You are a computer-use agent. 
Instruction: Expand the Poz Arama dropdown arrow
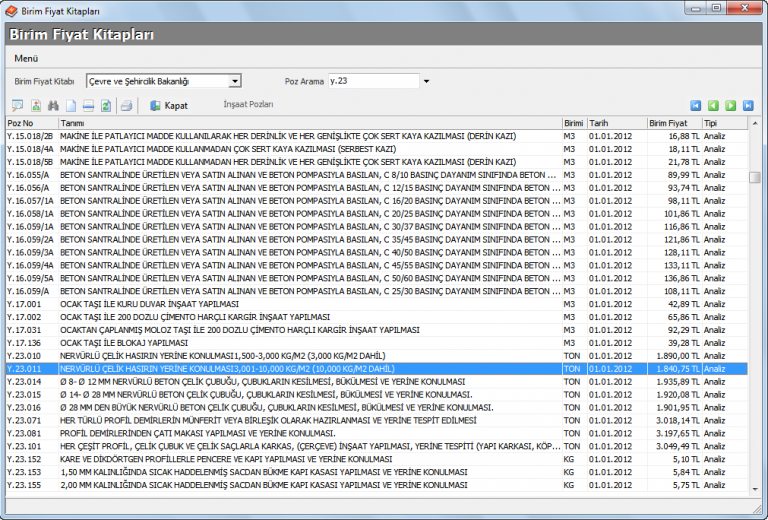pos(426,81)
